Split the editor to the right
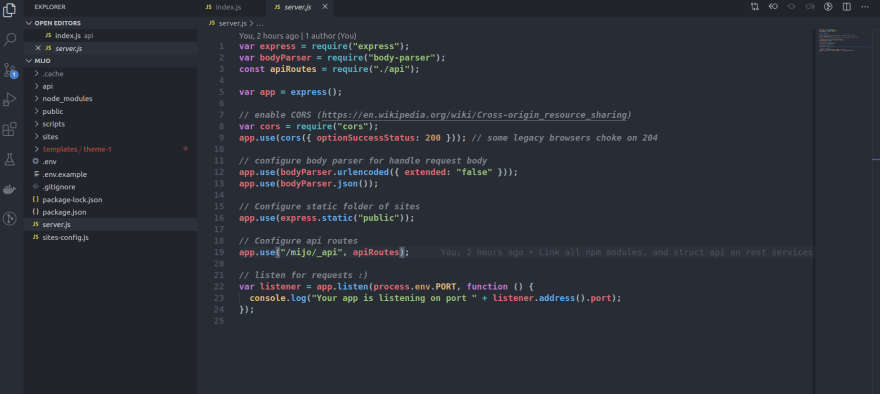The image size is (880, 394). tap(846, 7)
